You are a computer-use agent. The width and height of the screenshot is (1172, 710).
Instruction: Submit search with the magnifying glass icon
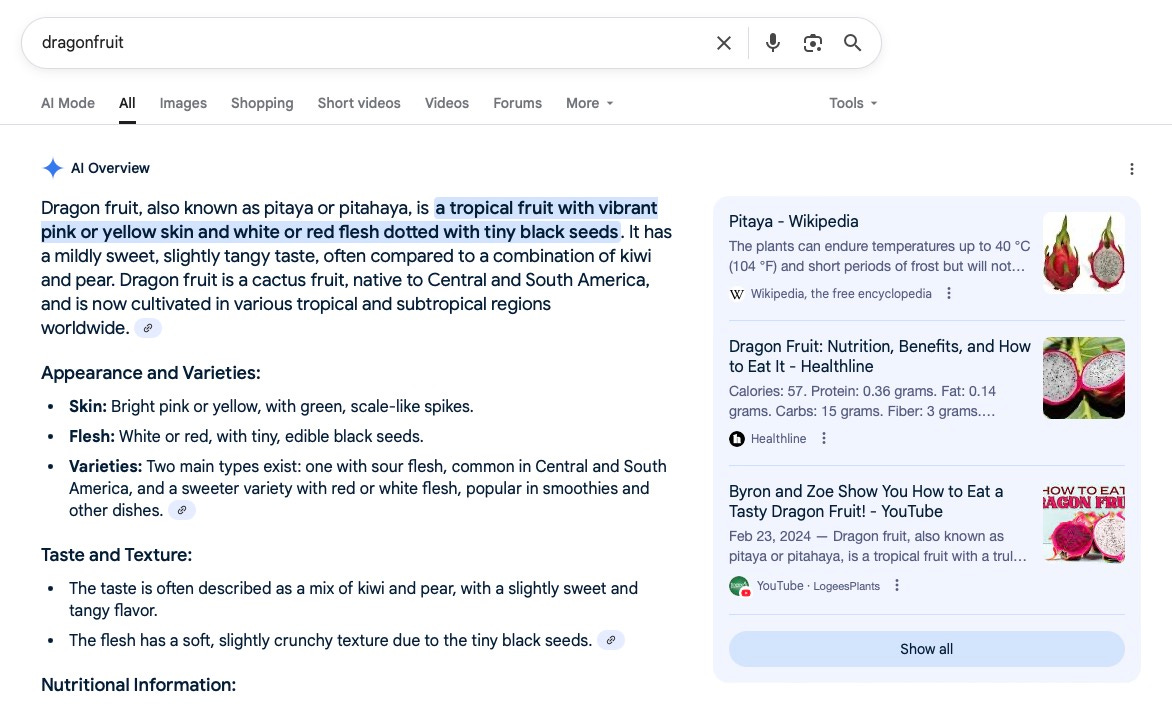pyautogui.click(x=852, y=43)
